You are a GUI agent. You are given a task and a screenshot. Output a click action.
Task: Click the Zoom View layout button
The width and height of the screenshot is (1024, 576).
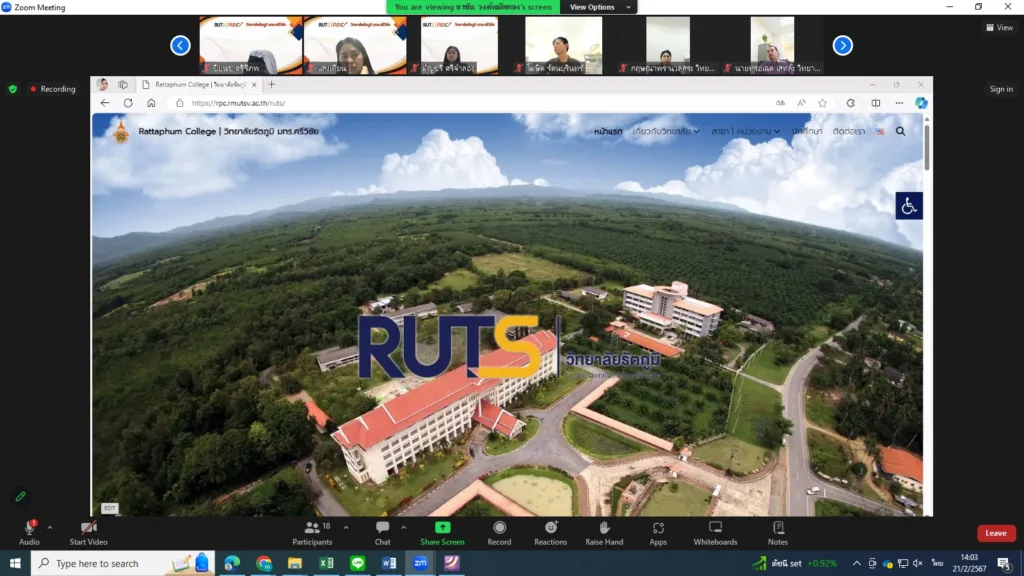[999, 27]
